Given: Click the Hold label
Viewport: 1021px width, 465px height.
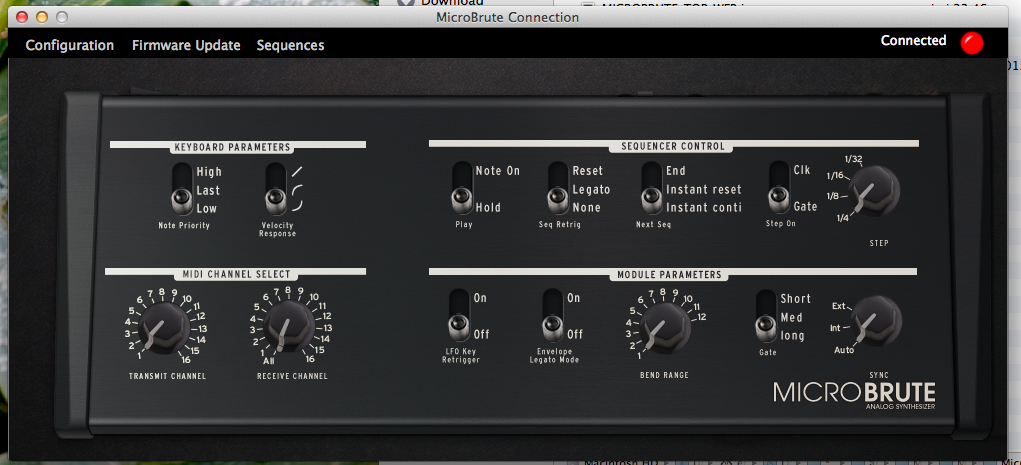Looking at the screenshot, I should coord(488,207).
